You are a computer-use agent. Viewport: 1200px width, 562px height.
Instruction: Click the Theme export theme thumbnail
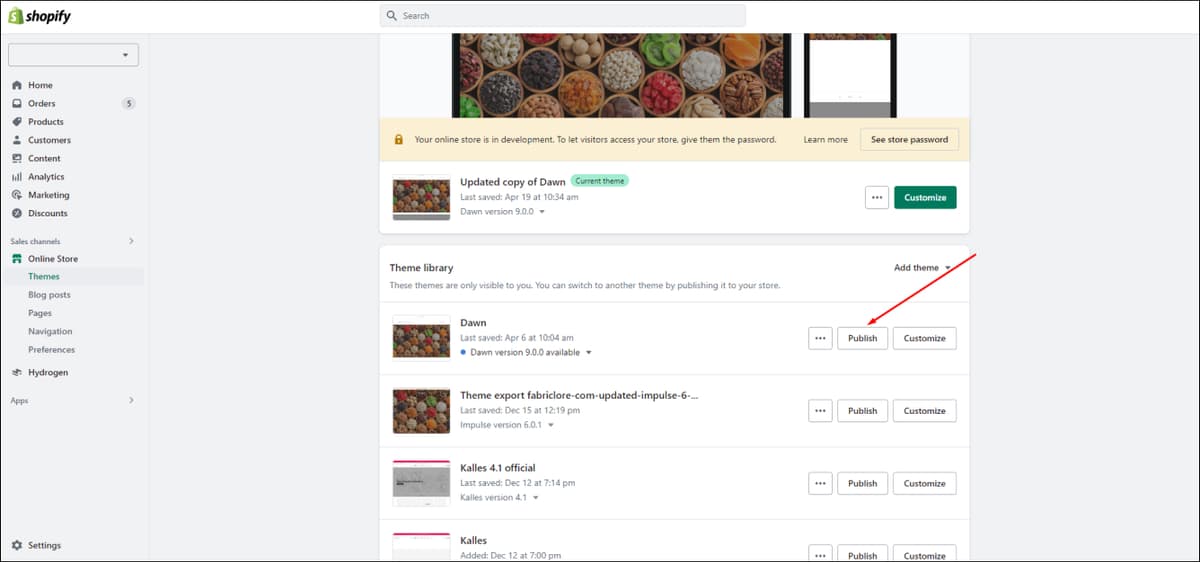421,410
